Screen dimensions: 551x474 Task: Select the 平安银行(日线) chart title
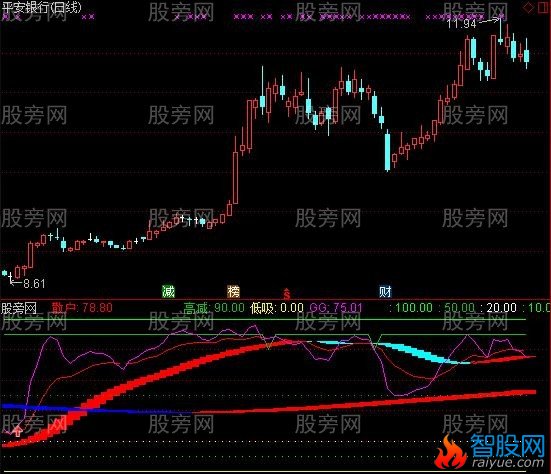[x=41, y=7]
